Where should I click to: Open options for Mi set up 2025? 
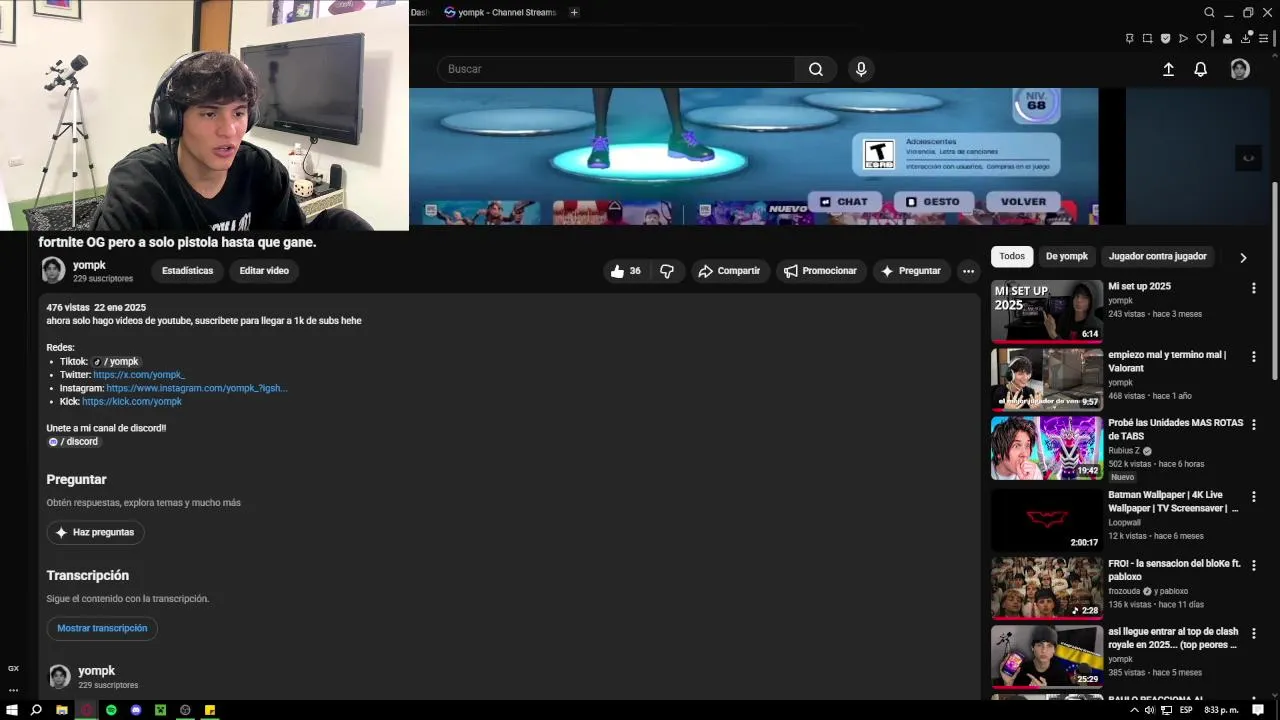[1253, 288]
